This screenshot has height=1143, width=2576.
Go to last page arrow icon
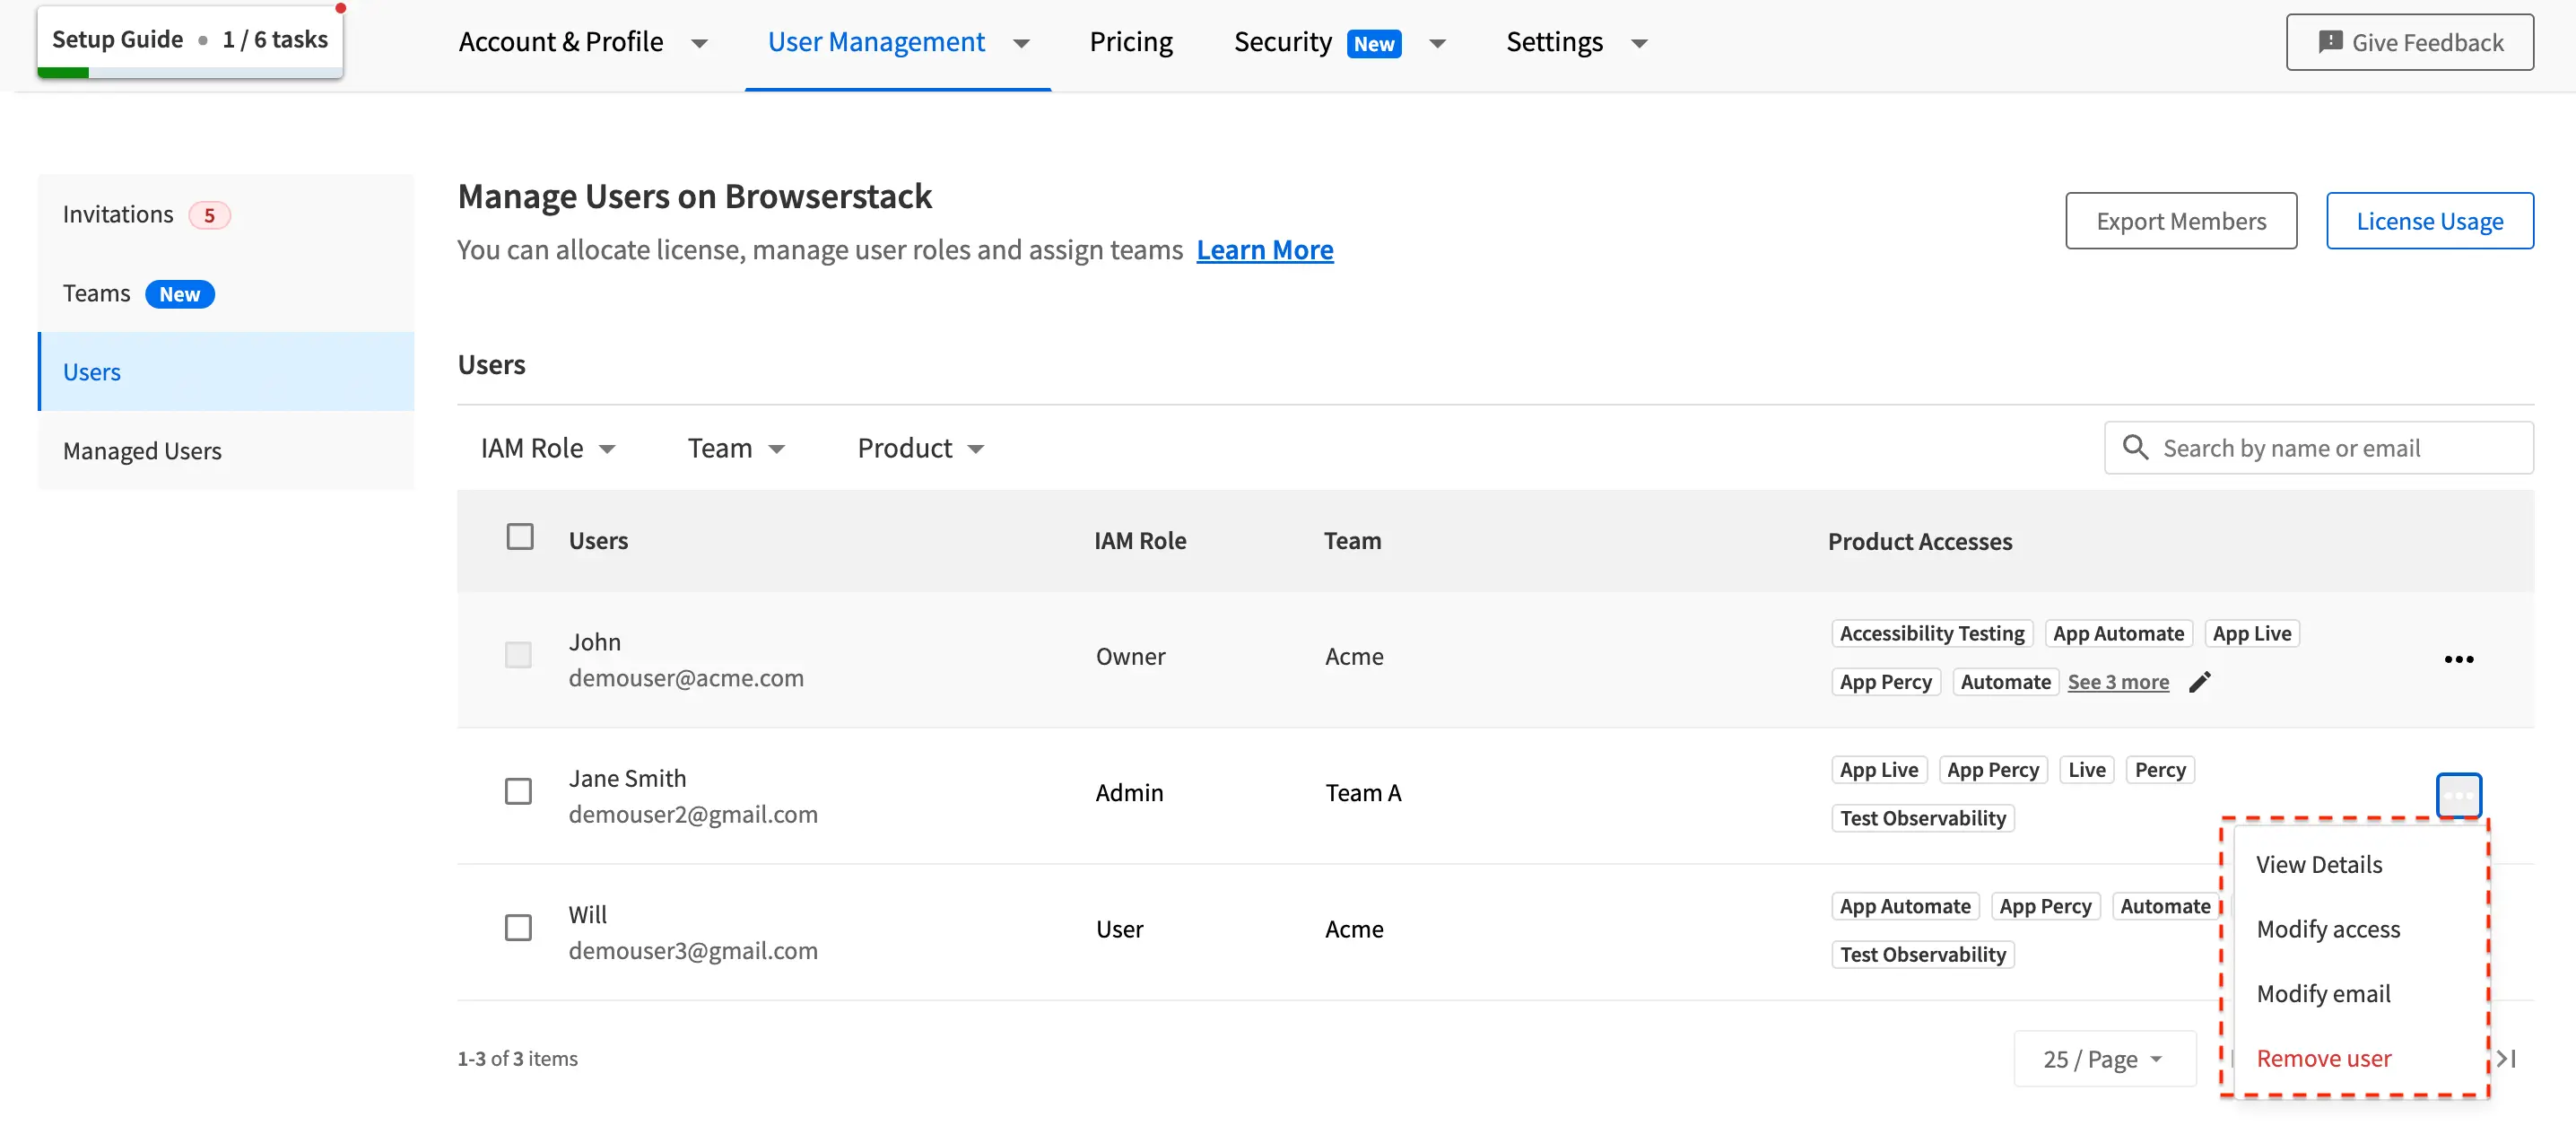click(x=2507, y=1059)
